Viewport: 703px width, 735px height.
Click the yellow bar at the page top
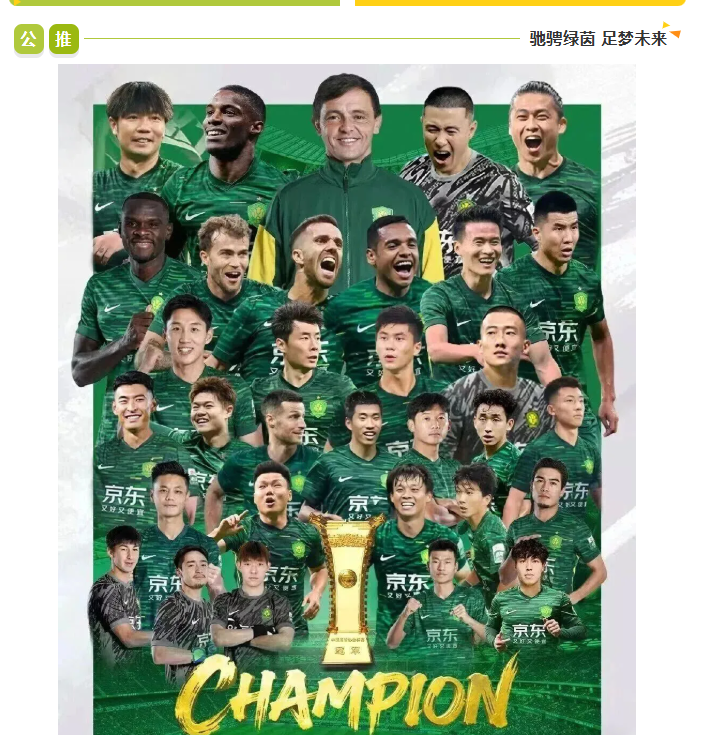pos(520,3)
